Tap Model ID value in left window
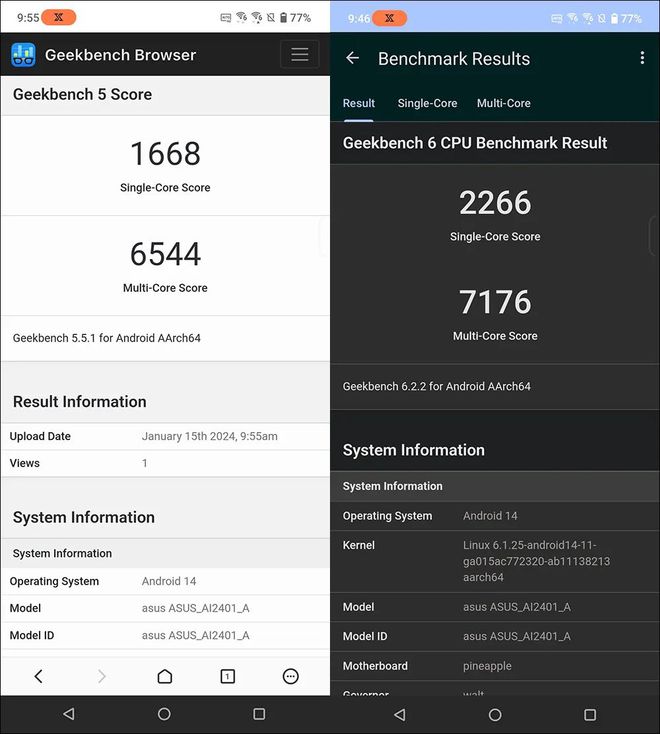660x734 pixels. 196,635
